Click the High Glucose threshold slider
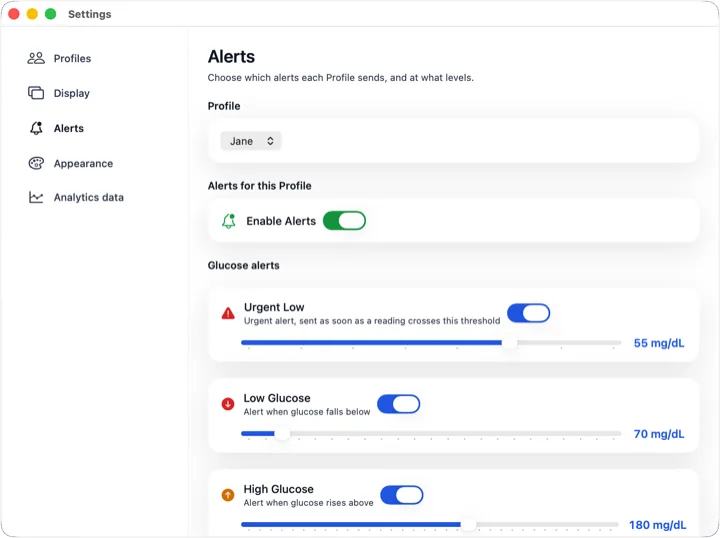720x538 pixels. coord(430,524)
